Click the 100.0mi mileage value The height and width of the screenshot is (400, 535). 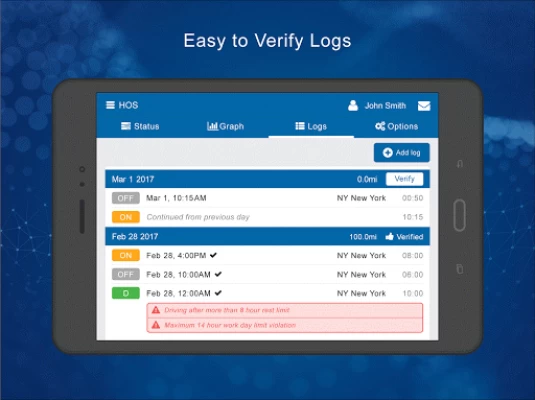pos(363,237)
